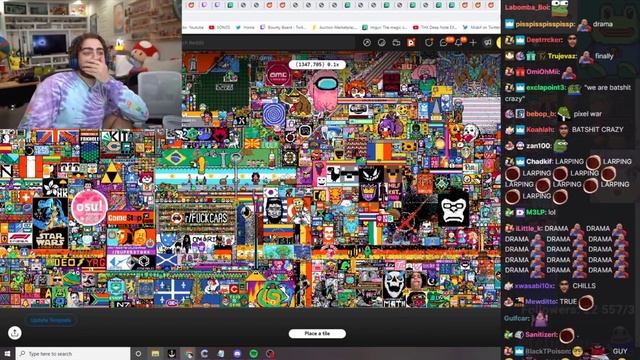Open the notepad-style taskbar icon
The height and width of the screenshot is (360, 640).
point(221,353)
